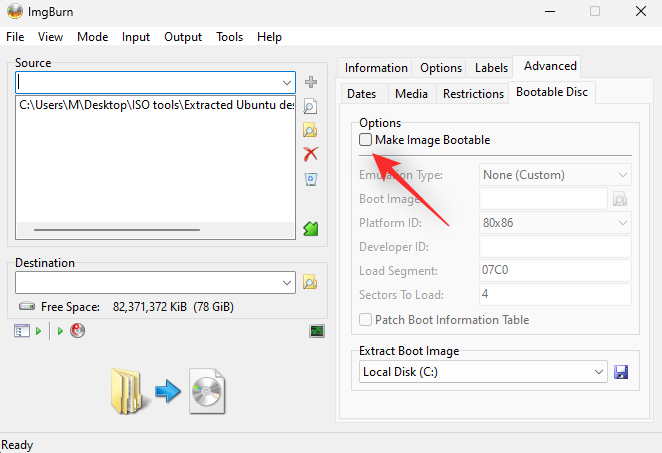
Task: Open the Source path dropdown
Action: pos(287,83)
